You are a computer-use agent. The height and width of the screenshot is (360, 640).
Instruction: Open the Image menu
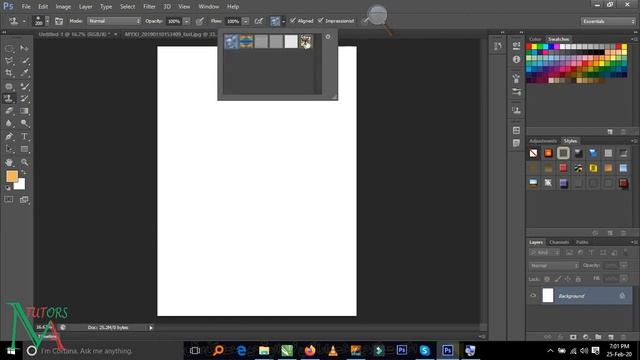pyautogui.click(x=63, y=7)
